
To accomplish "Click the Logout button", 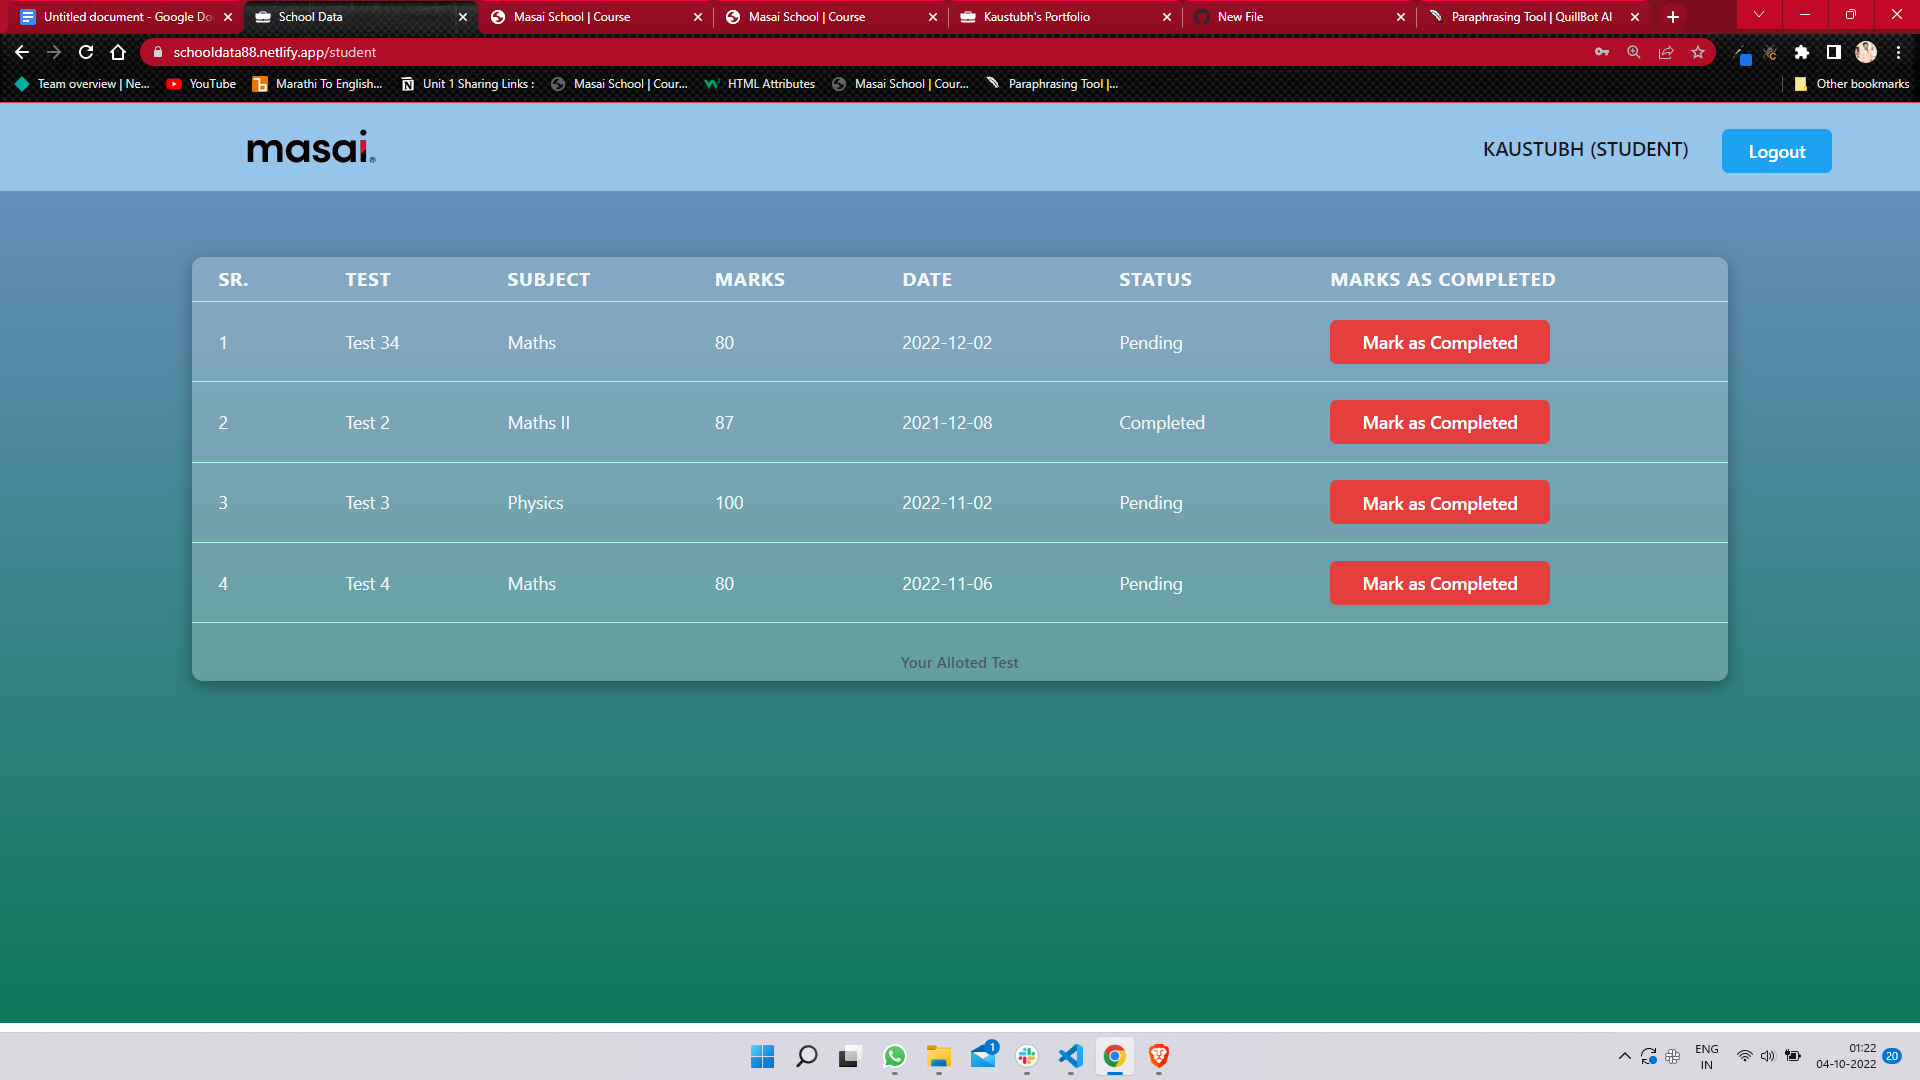I will click(x=1776, y=151).
